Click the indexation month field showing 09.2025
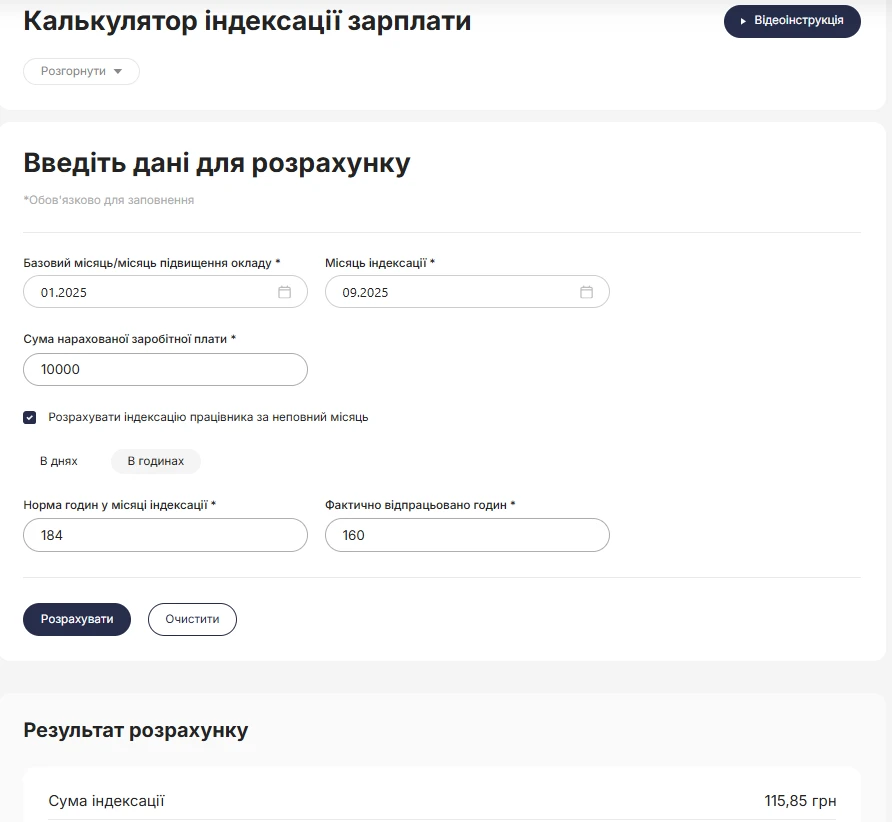Image resolution: width=892 pixels, height=822 pixels. pyautogui.click(x=450, y=292)
